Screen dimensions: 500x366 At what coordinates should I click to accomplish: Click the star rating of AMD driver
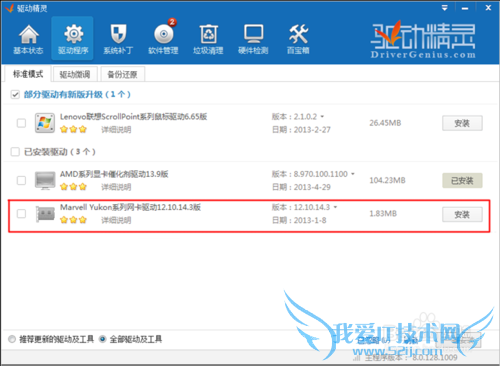[73, 187]
